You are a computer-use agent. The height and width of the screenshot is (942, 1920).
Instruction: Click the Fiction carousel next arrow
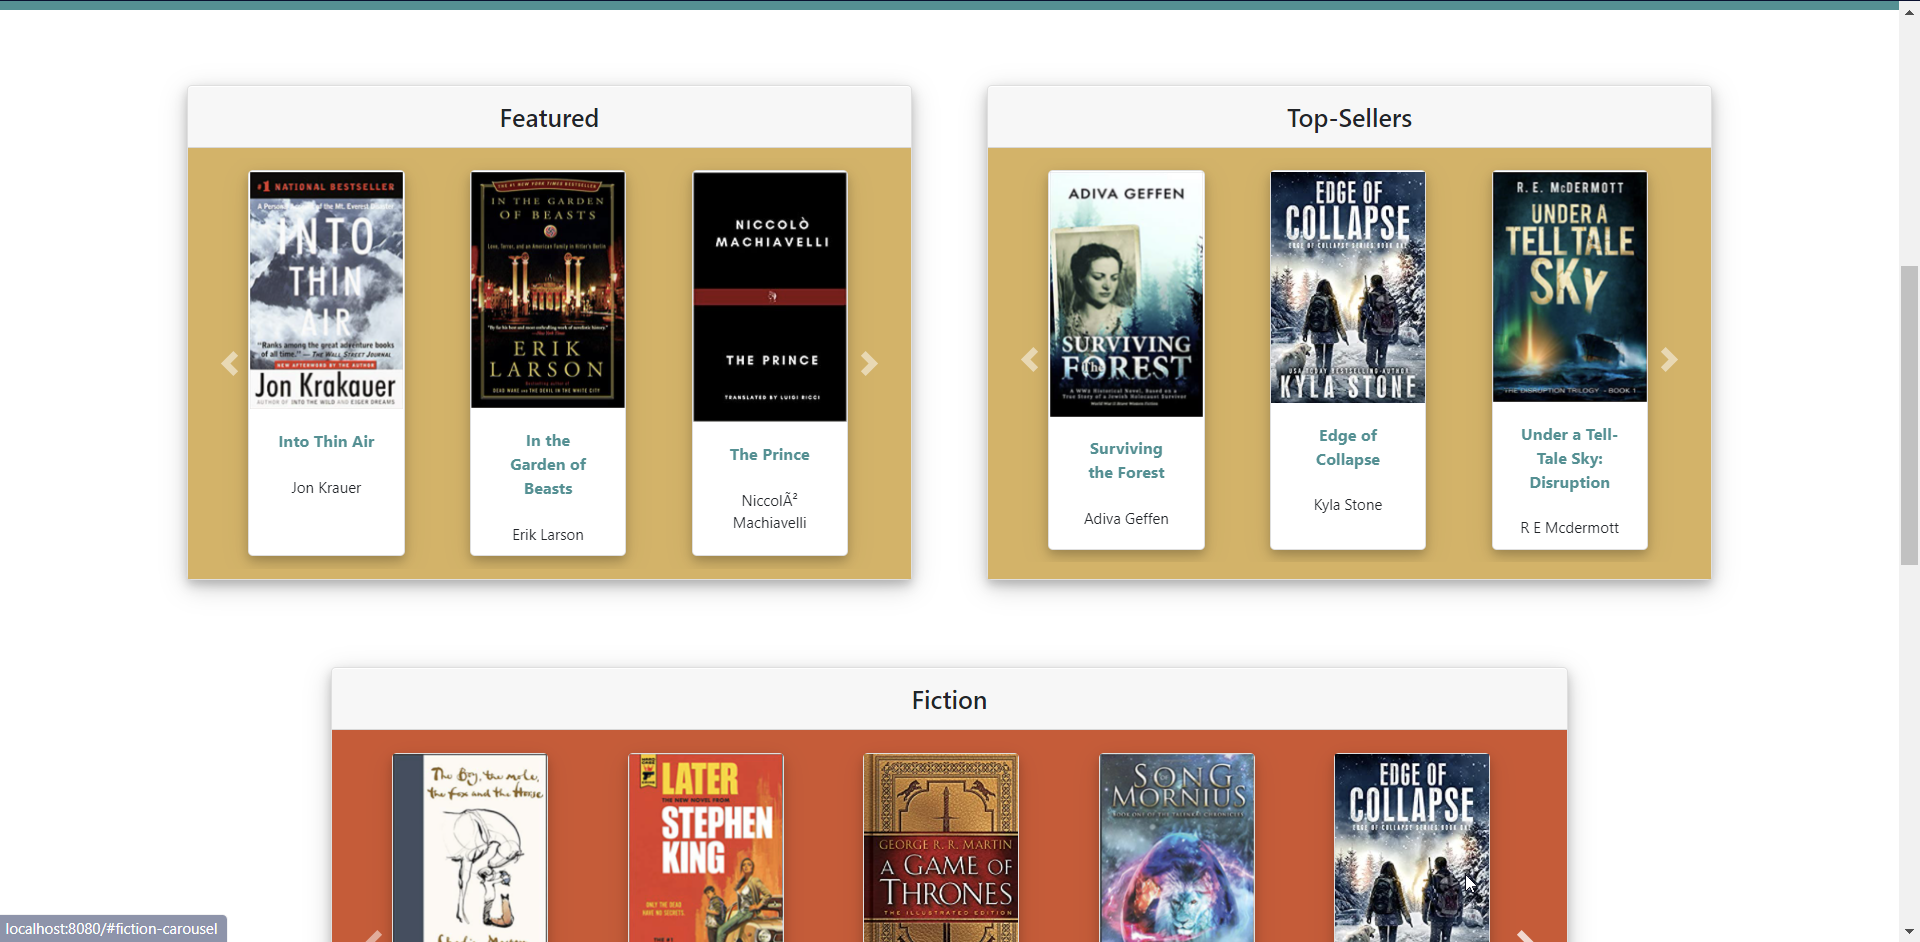click(1525, 935)
